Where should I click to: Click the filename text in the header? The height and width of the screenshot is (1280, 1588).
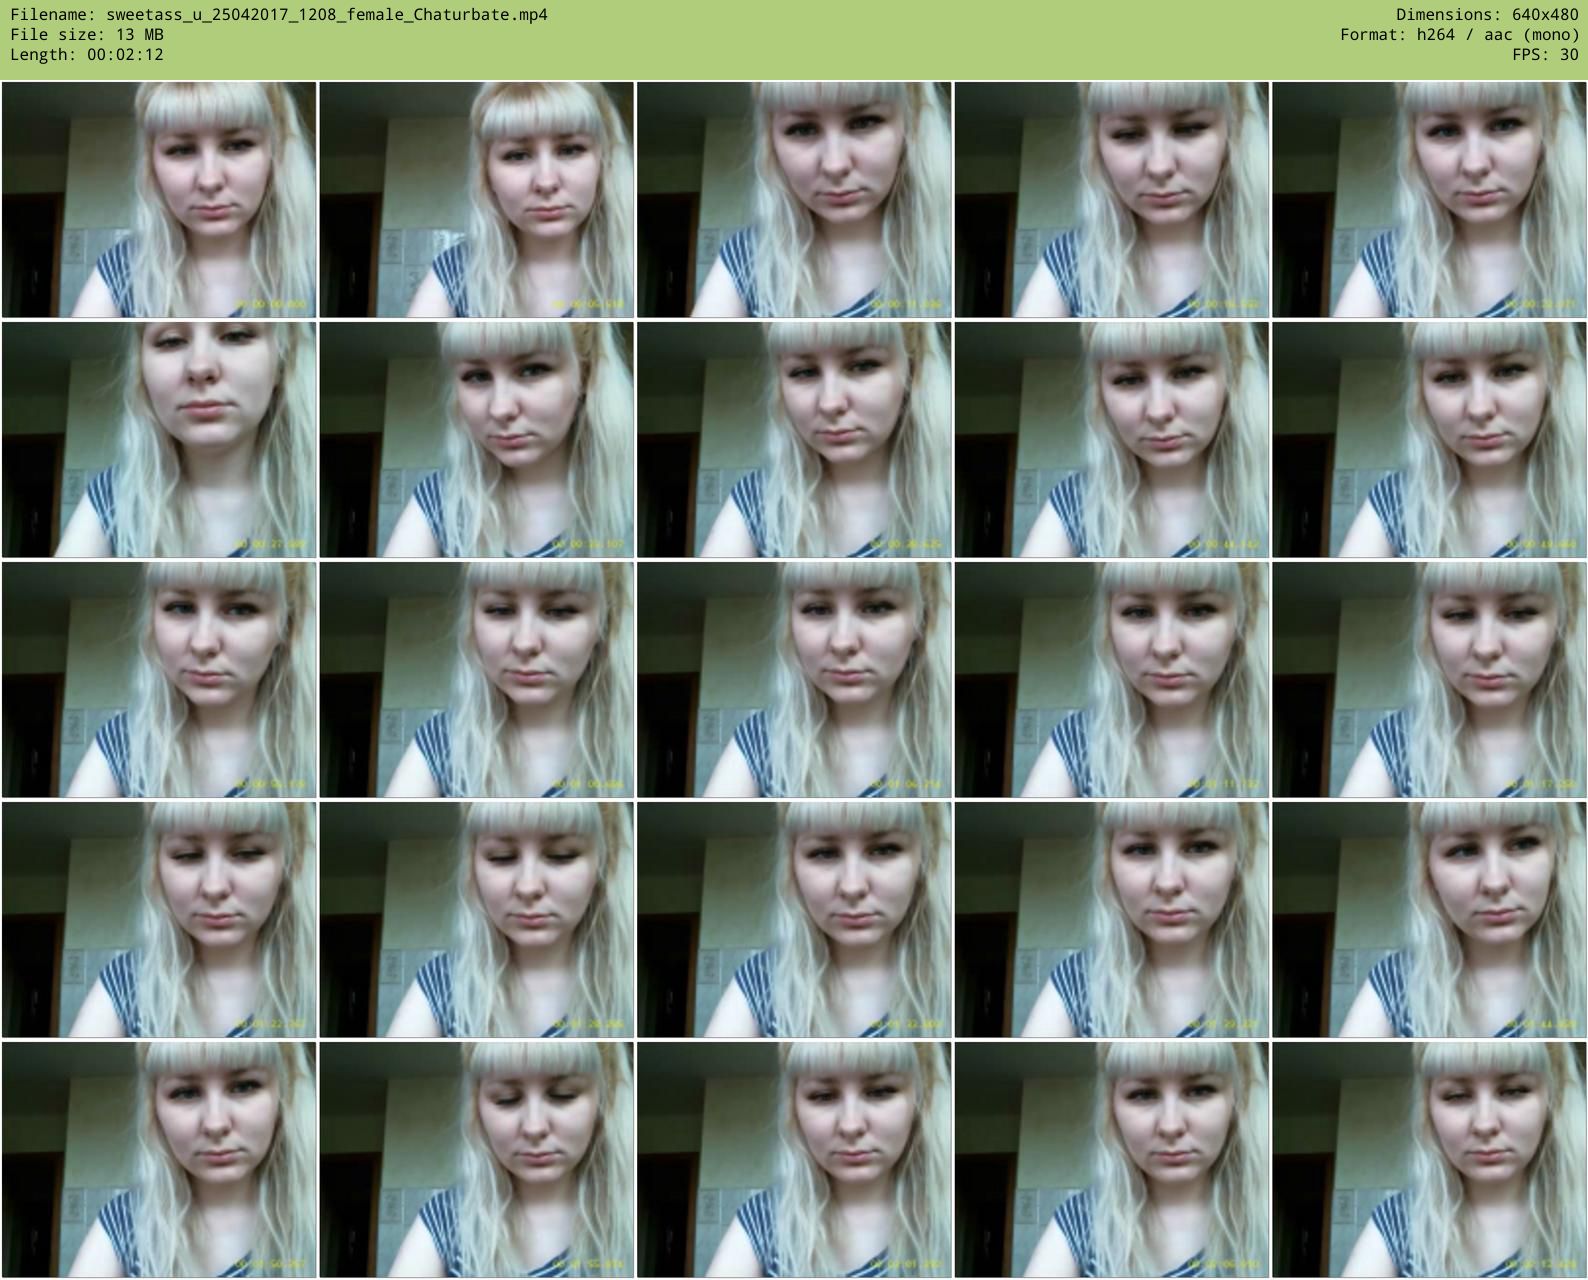279,15
